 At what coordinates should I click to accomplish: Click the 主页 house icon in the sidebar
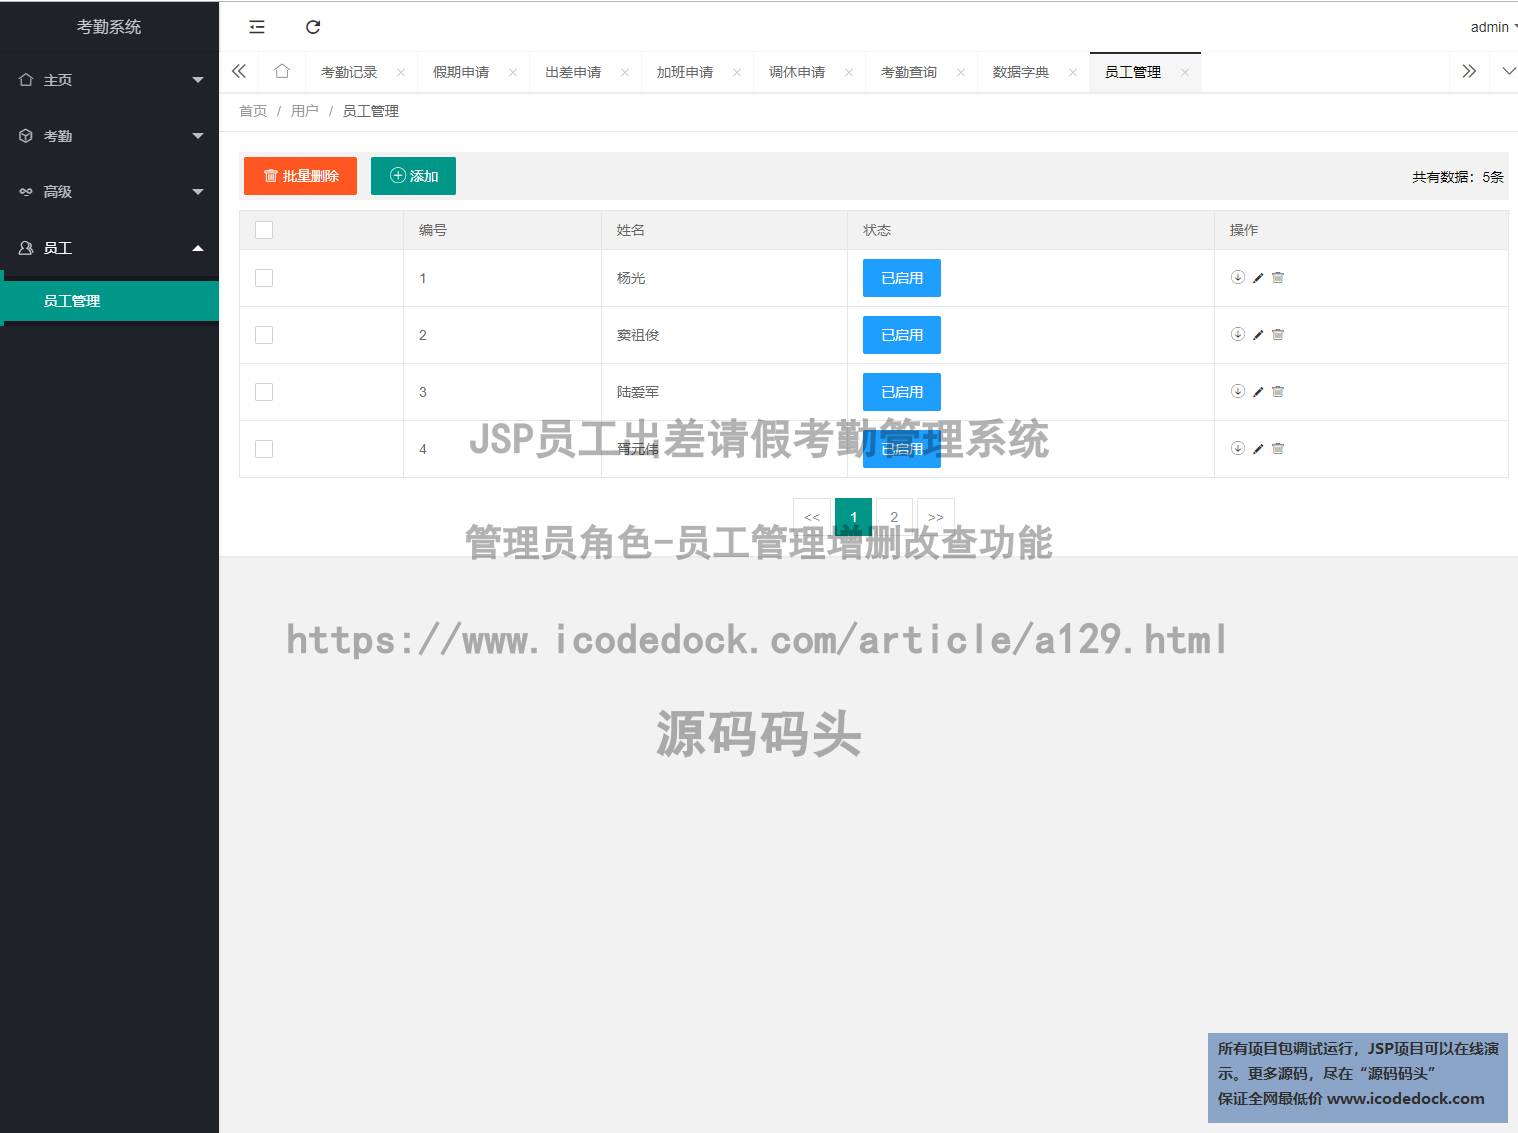tap(26, 80)
